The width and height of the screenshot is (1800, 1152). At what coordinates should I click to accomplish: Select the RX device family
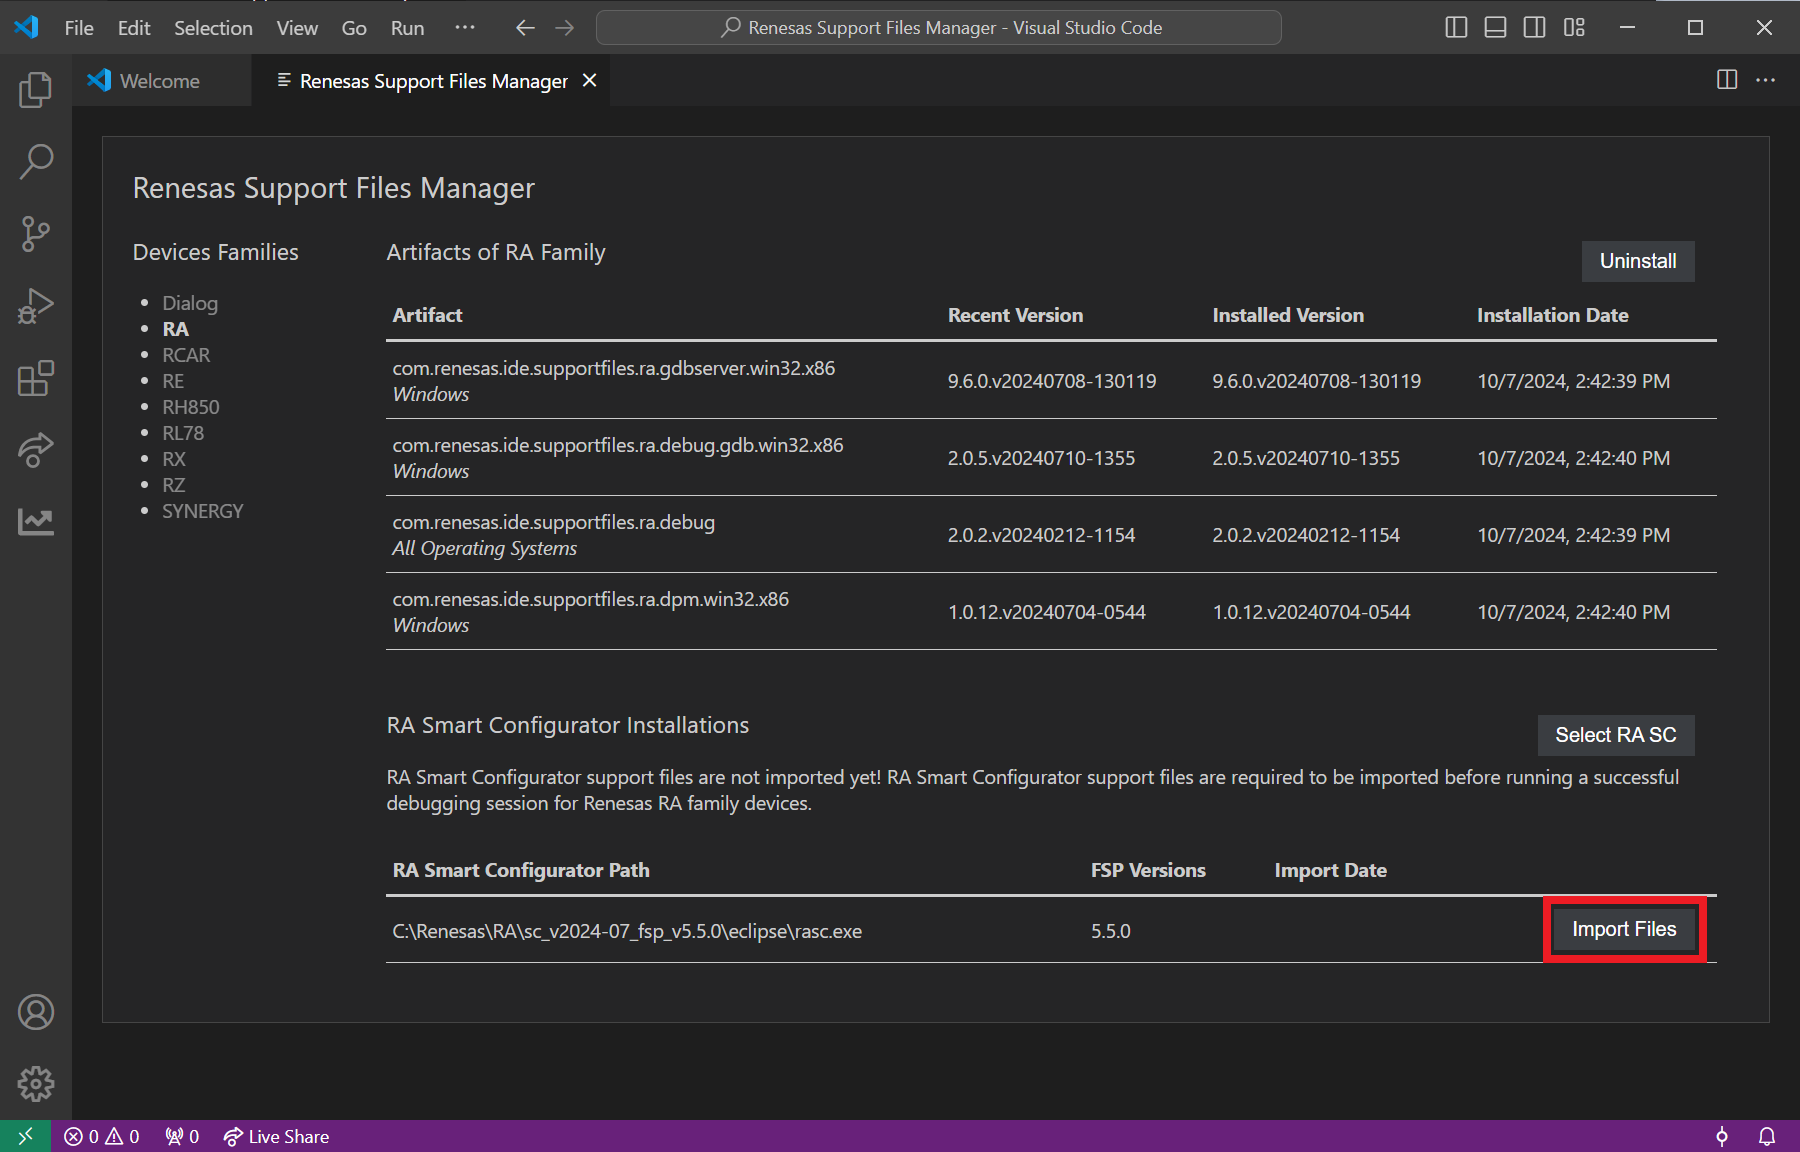(x=174, y=459)
